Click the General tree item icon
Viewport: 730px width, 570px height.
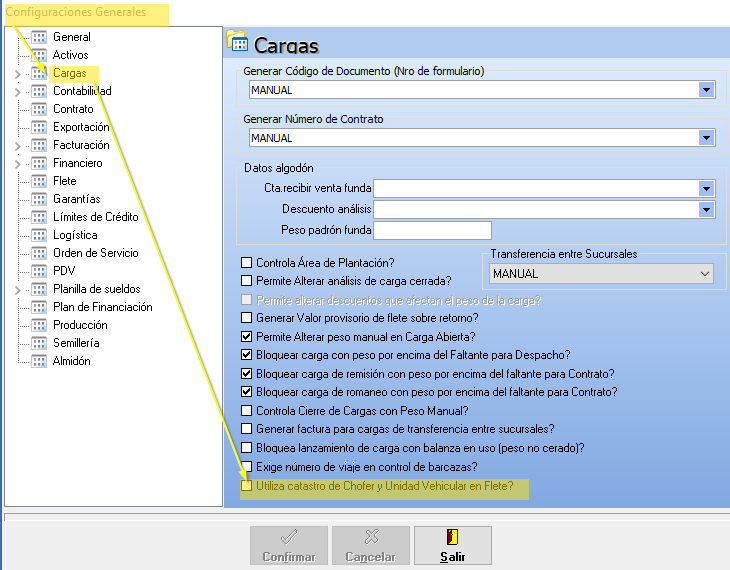pos(39,37)
